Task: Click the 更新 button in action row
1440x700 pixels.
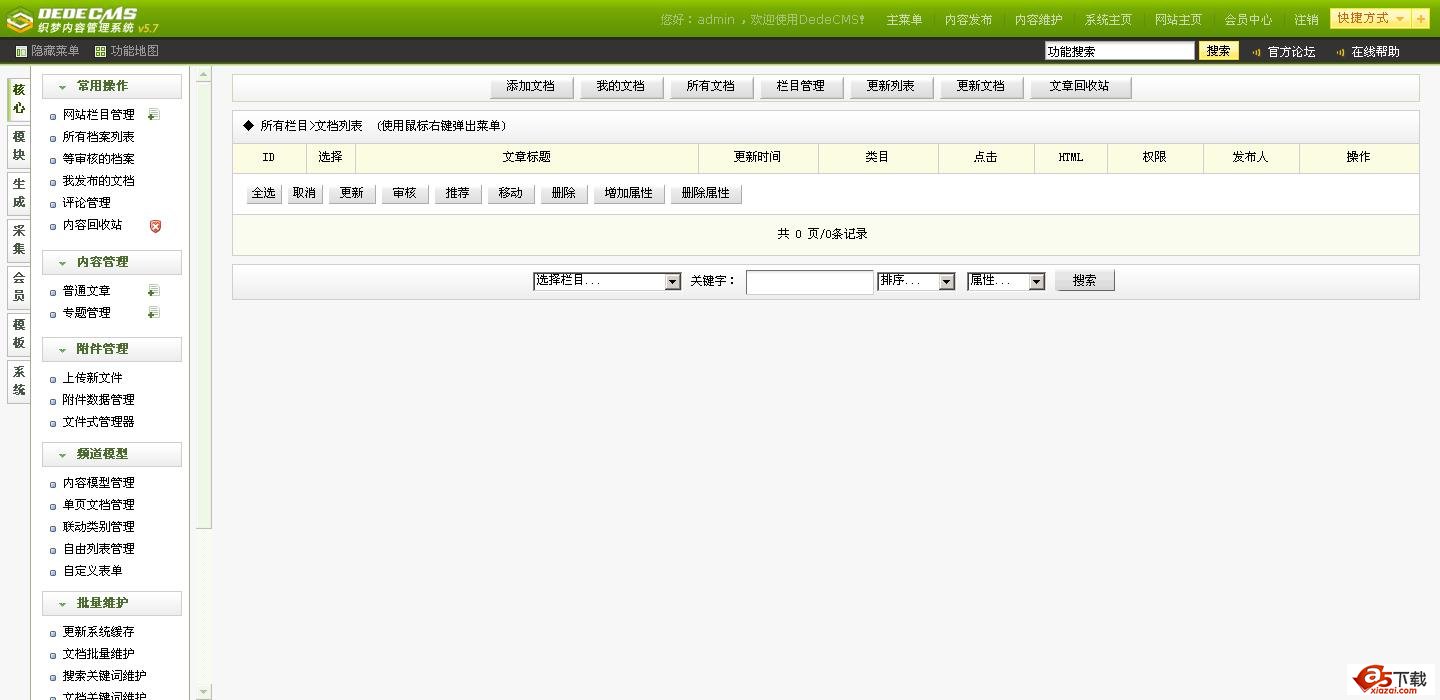Action: point(352,194)
